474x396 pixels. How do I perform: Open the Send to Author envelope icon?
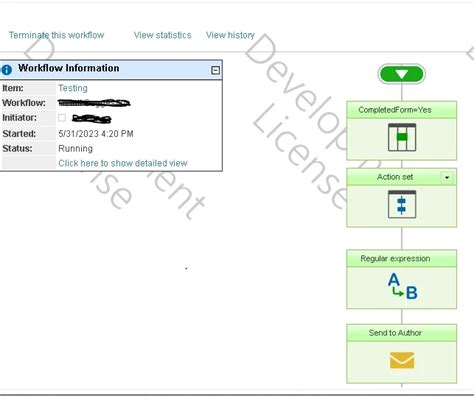tap(402, 360)
